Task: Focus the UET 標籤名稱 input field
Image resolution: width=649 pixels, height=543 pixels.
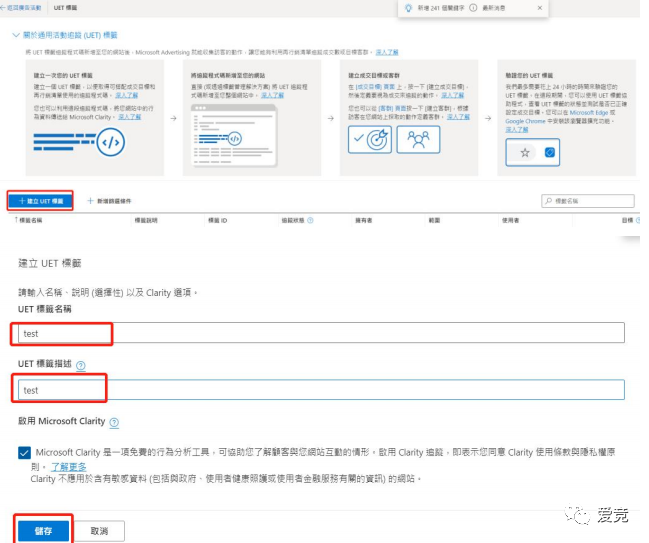Action: (321, 333)
